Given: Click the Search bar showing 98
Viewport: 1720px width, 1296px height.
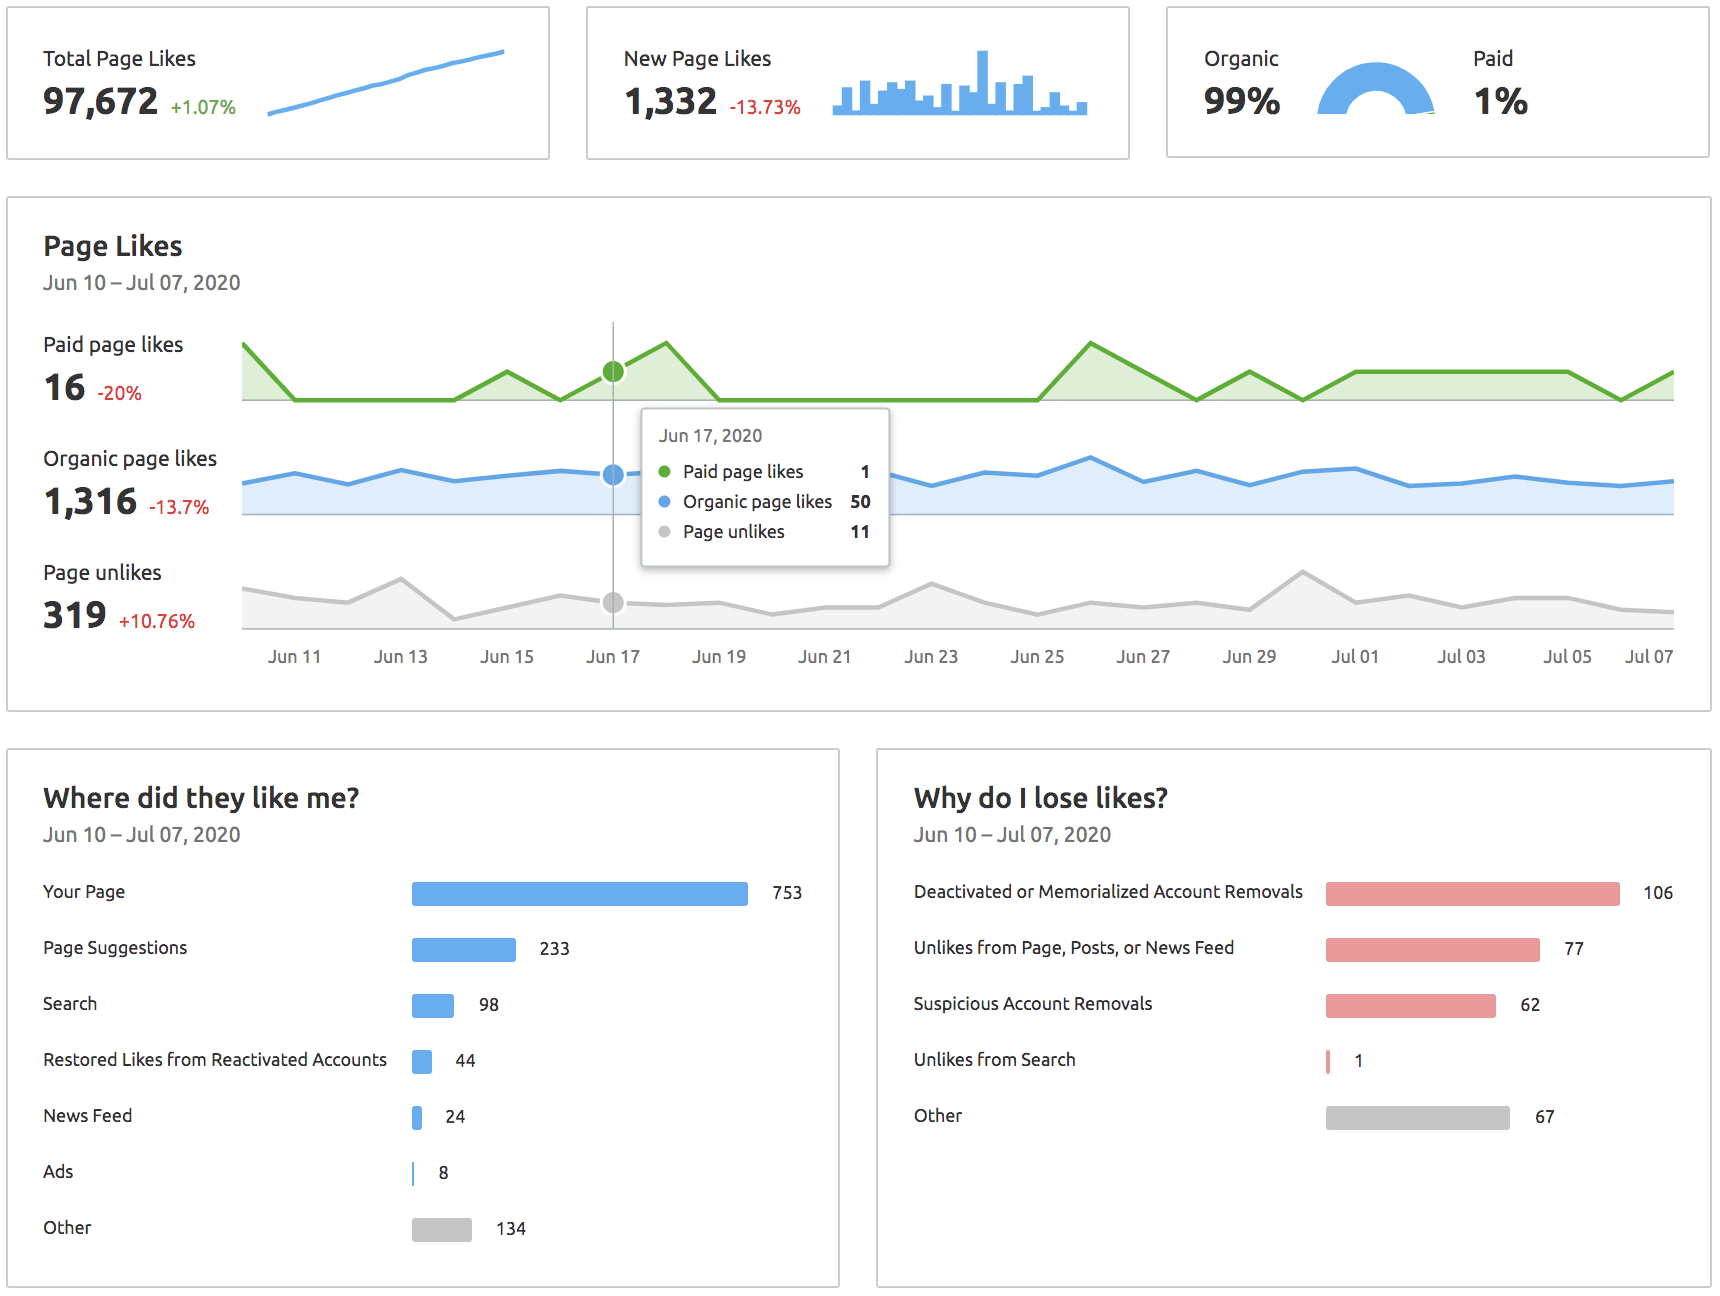Looking at the screenshot, I should (433, 1006).
